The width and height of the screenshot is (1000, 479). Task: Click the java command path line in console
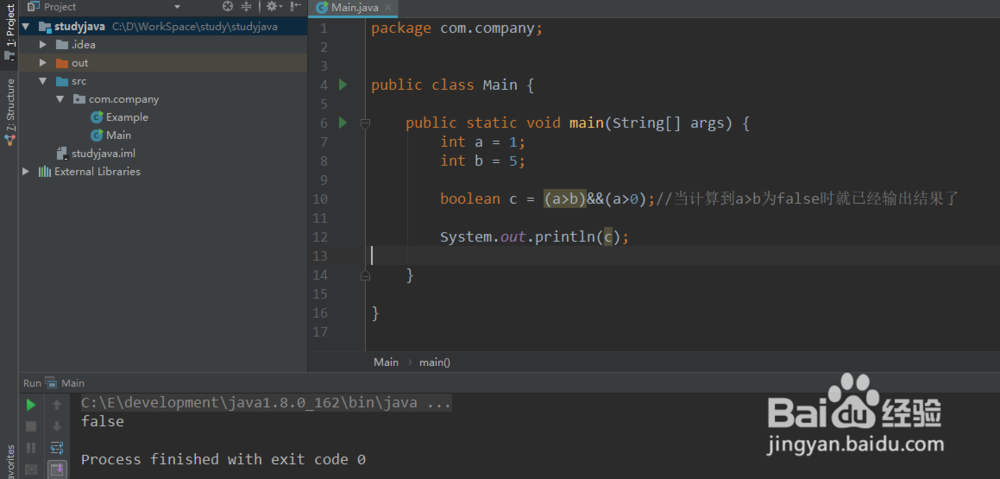coord(266,403)
